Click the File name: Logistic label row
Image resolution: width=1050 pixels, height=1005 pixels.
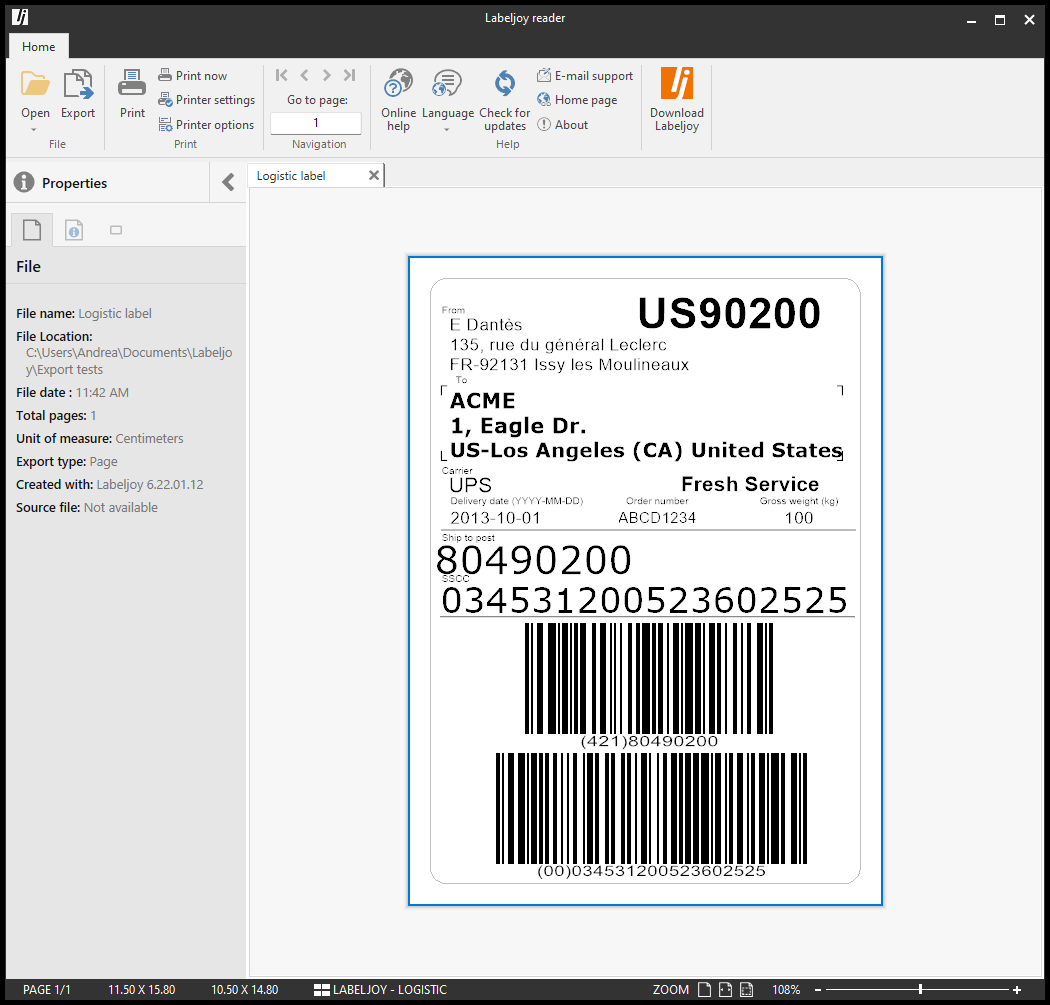[x=84, y=313]
